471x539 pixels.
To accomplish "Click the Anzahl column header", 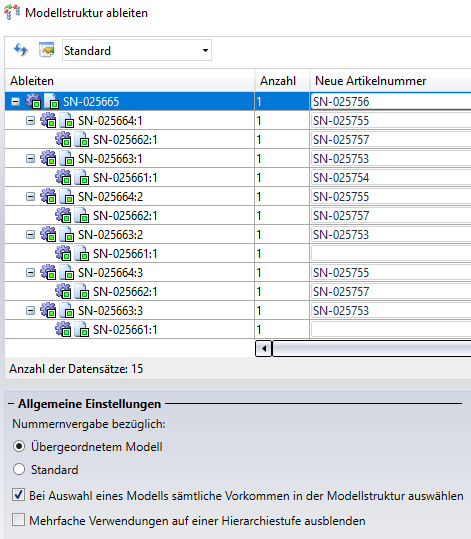I will 278,80.
